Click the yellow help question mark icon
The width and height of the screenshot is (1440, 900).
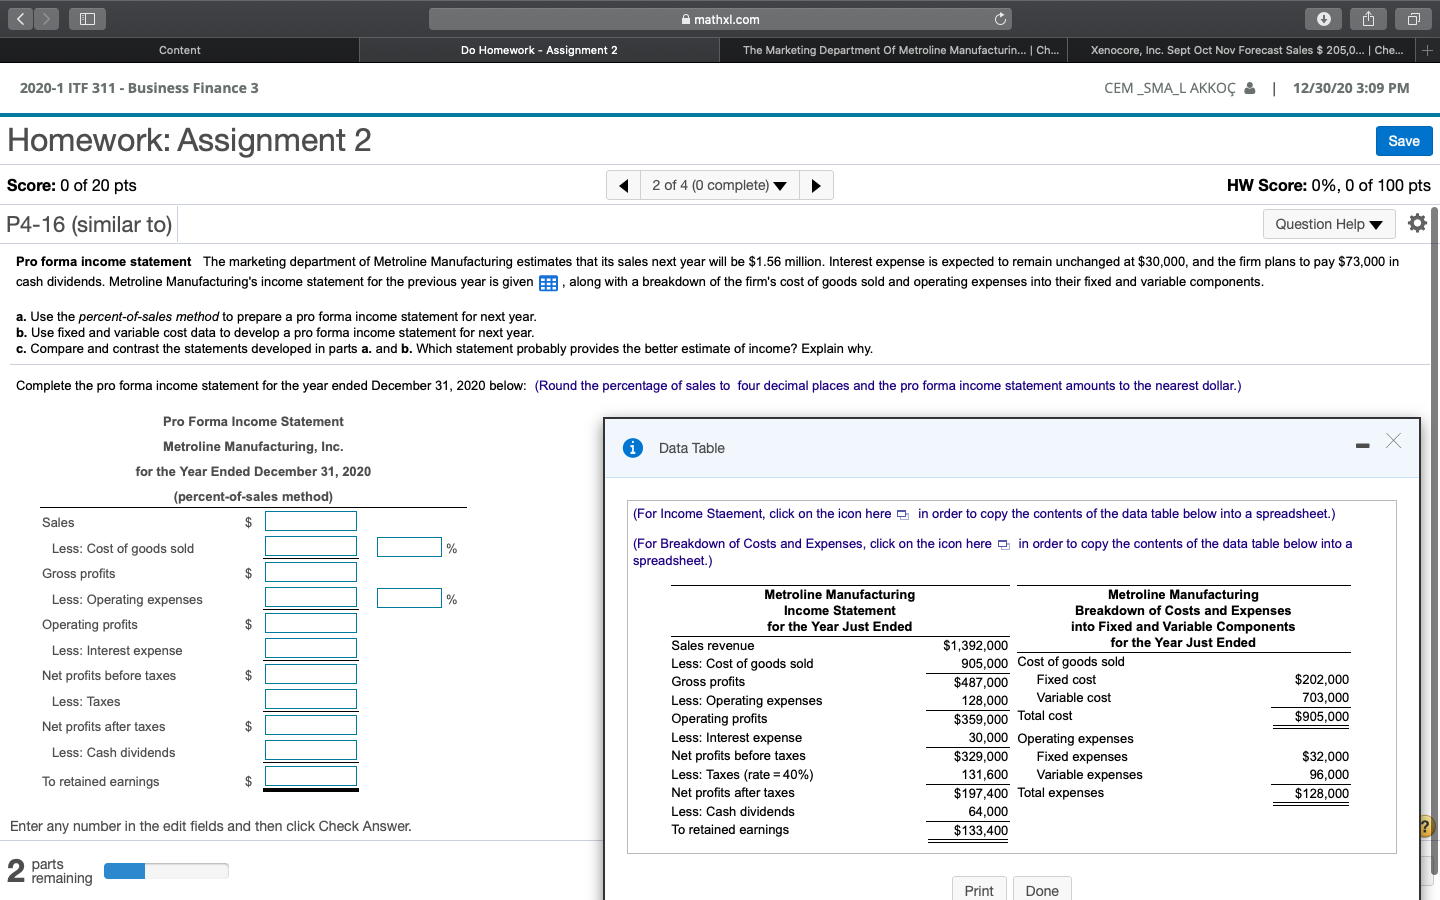coord(1427,826)
